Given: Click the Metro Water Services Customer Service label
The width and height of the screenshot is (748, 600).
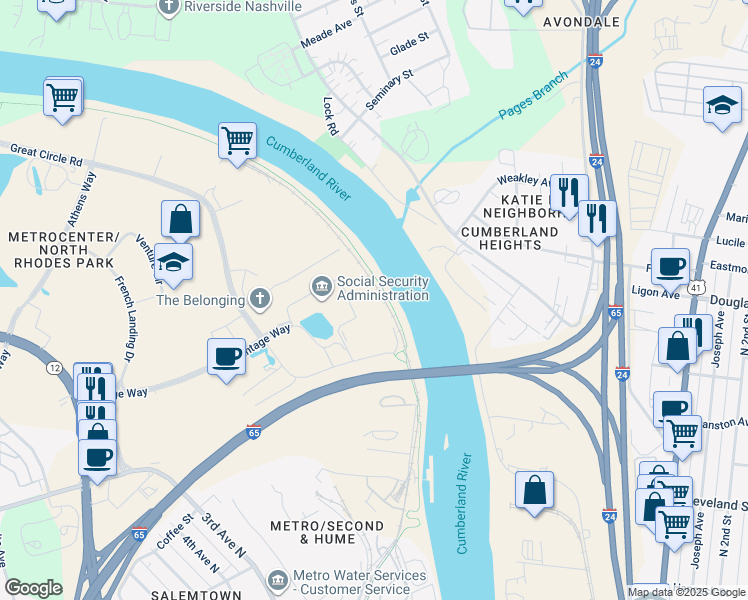Looking at the screenshot, I should pos(360,582).
